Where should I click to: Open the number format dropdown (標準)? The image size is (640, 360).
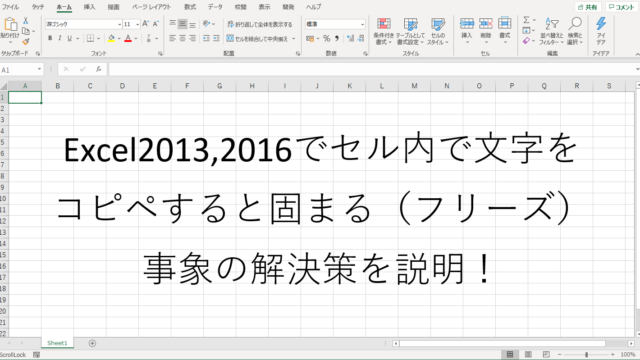(x=362, y=24)
